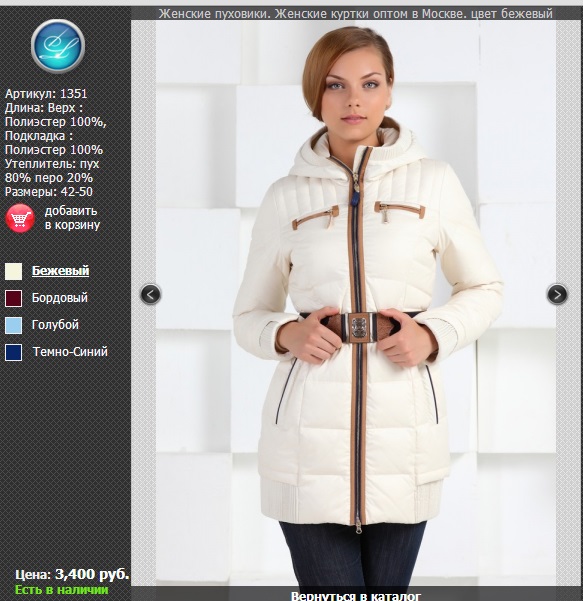The width and height of the screenshot is (583, 601).
Task: Click the price '3,400 руб.'
Action: (x=92, y=574)
